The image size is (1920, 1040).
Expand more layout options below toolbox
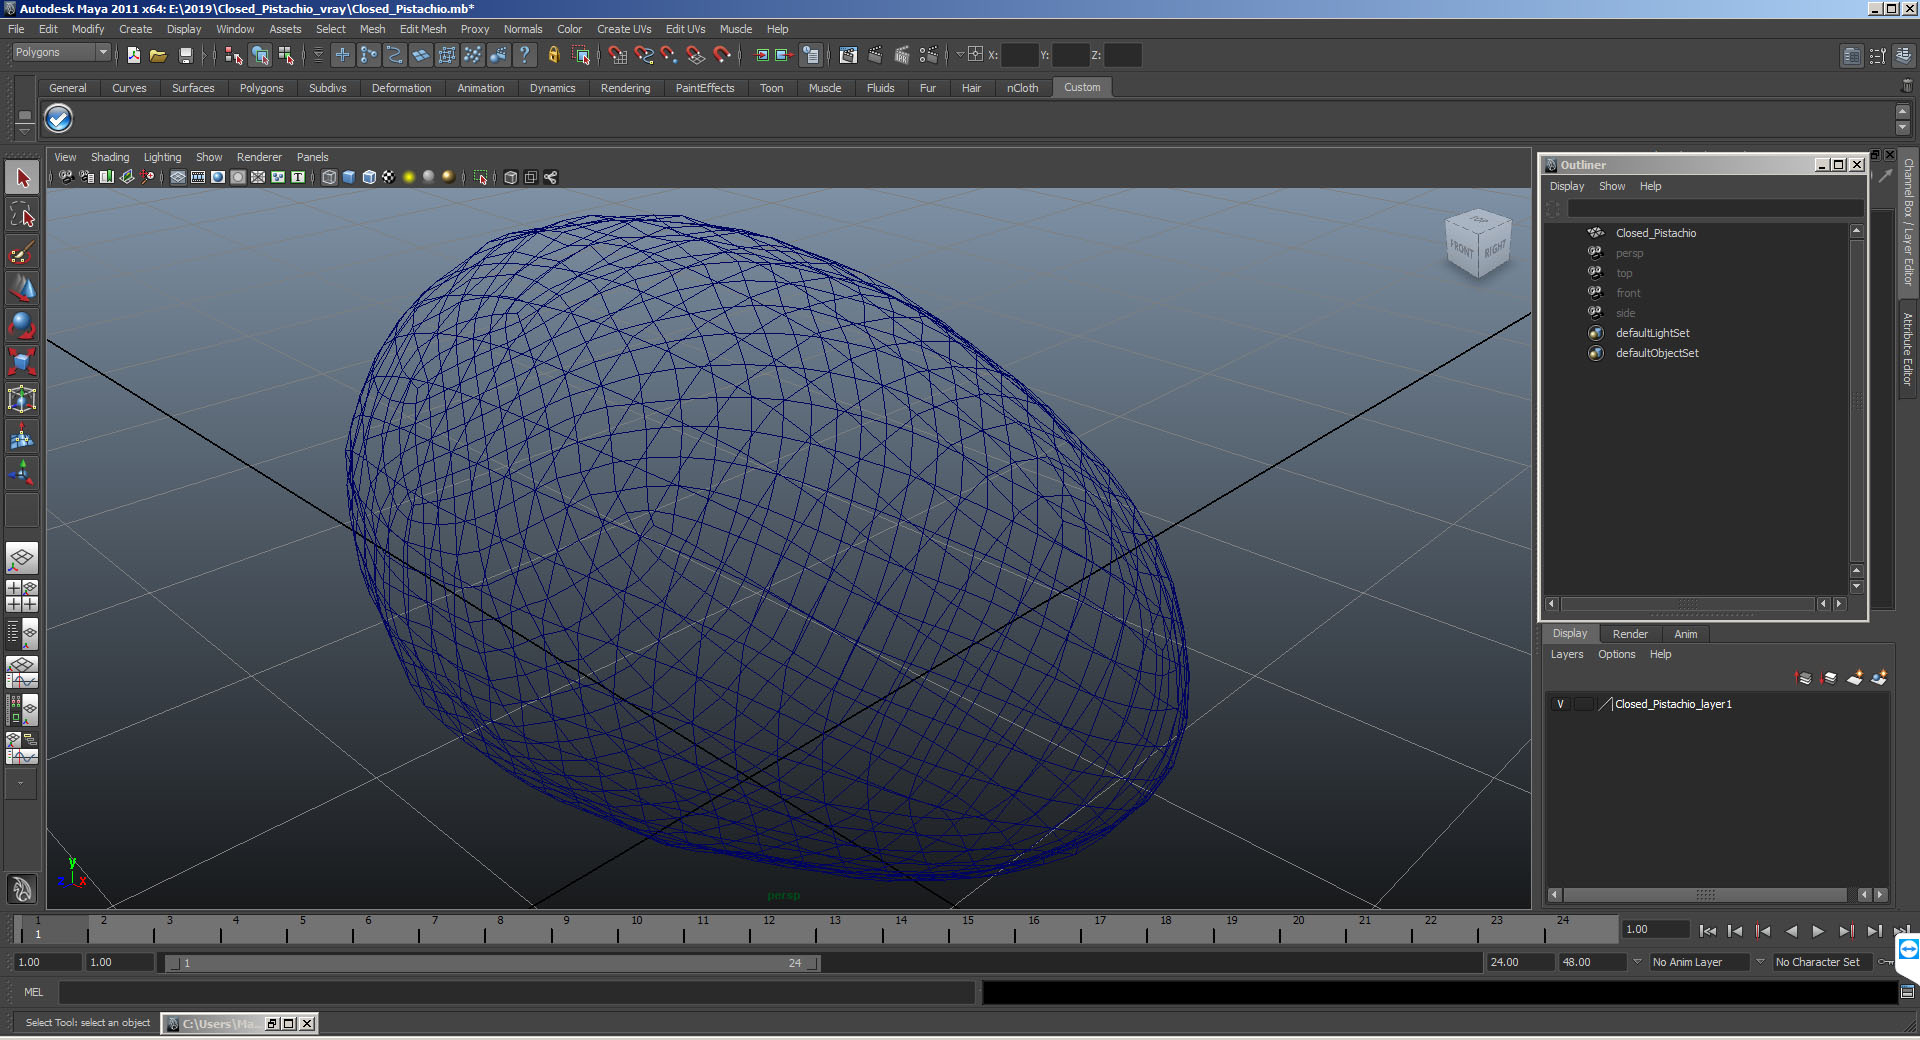pyautogui.click(x=21, y=784)
